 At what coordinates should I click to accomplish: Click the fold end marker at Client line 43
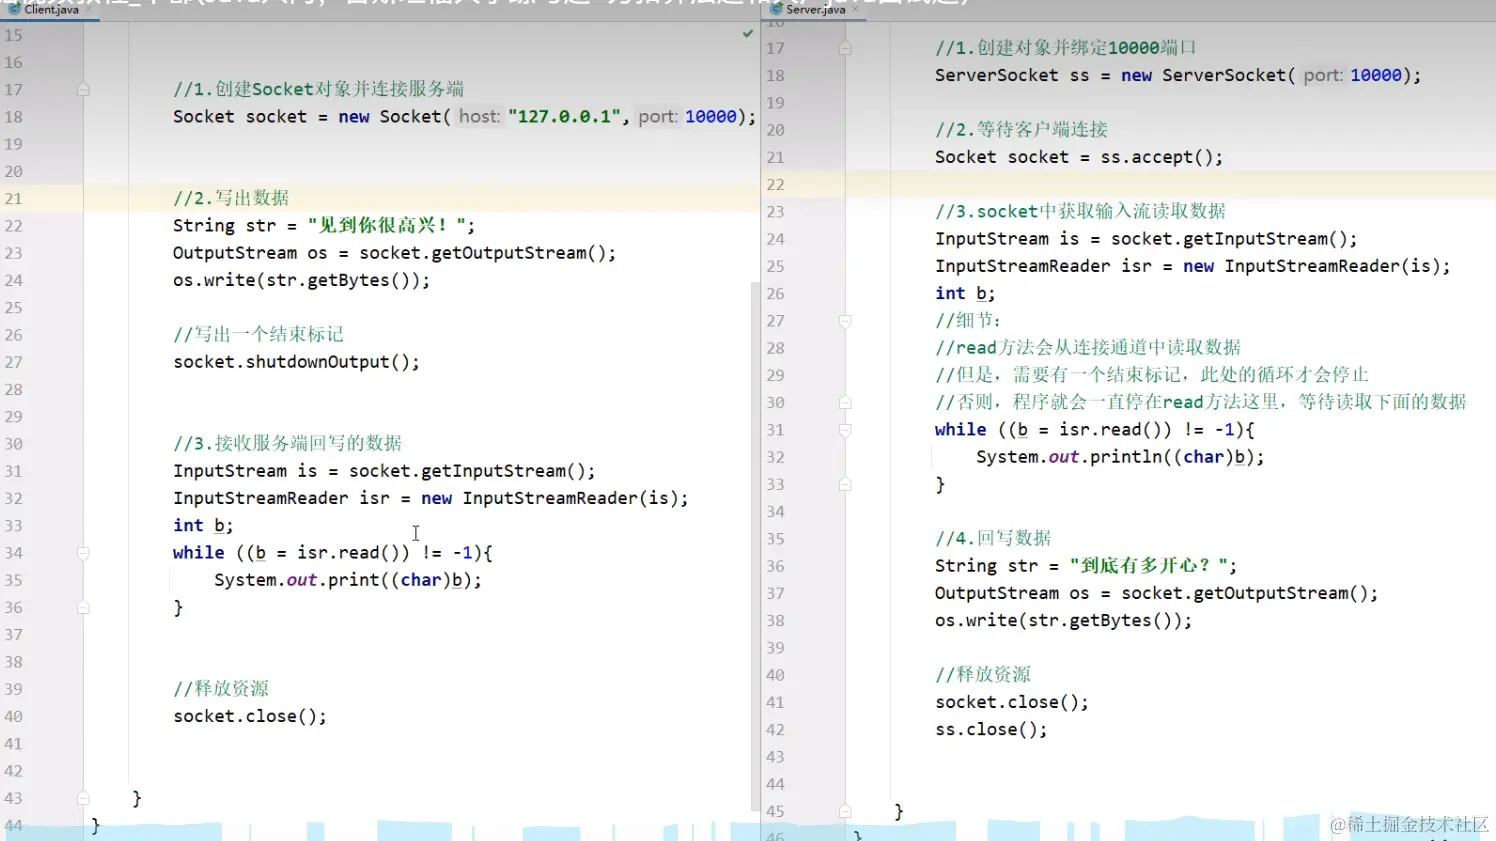(83, 798)
